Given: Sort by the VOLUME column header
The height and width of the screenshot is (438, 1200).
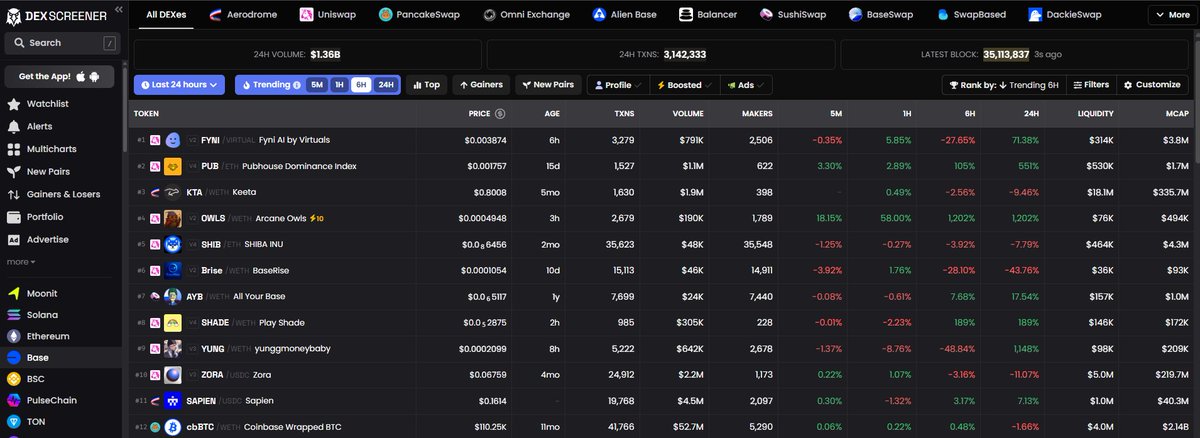Looking at the screenshot, I should coord(688,114).
